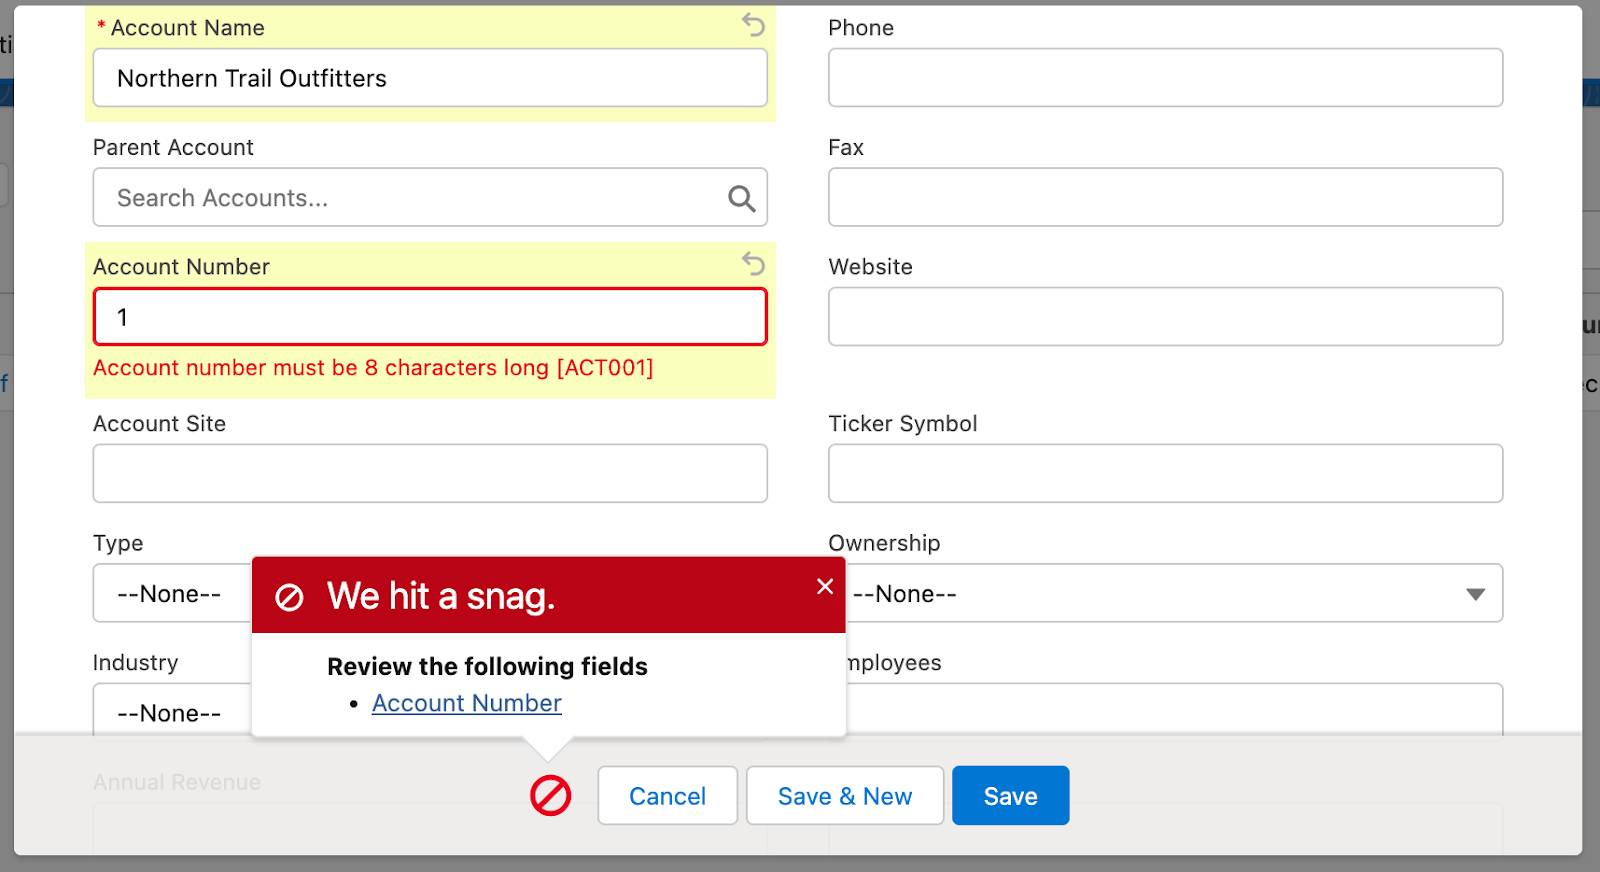Undo the Account Number field change
The height and width of the screenshot is (872, 1600).
pyautogui.click(x=753, y=264)
